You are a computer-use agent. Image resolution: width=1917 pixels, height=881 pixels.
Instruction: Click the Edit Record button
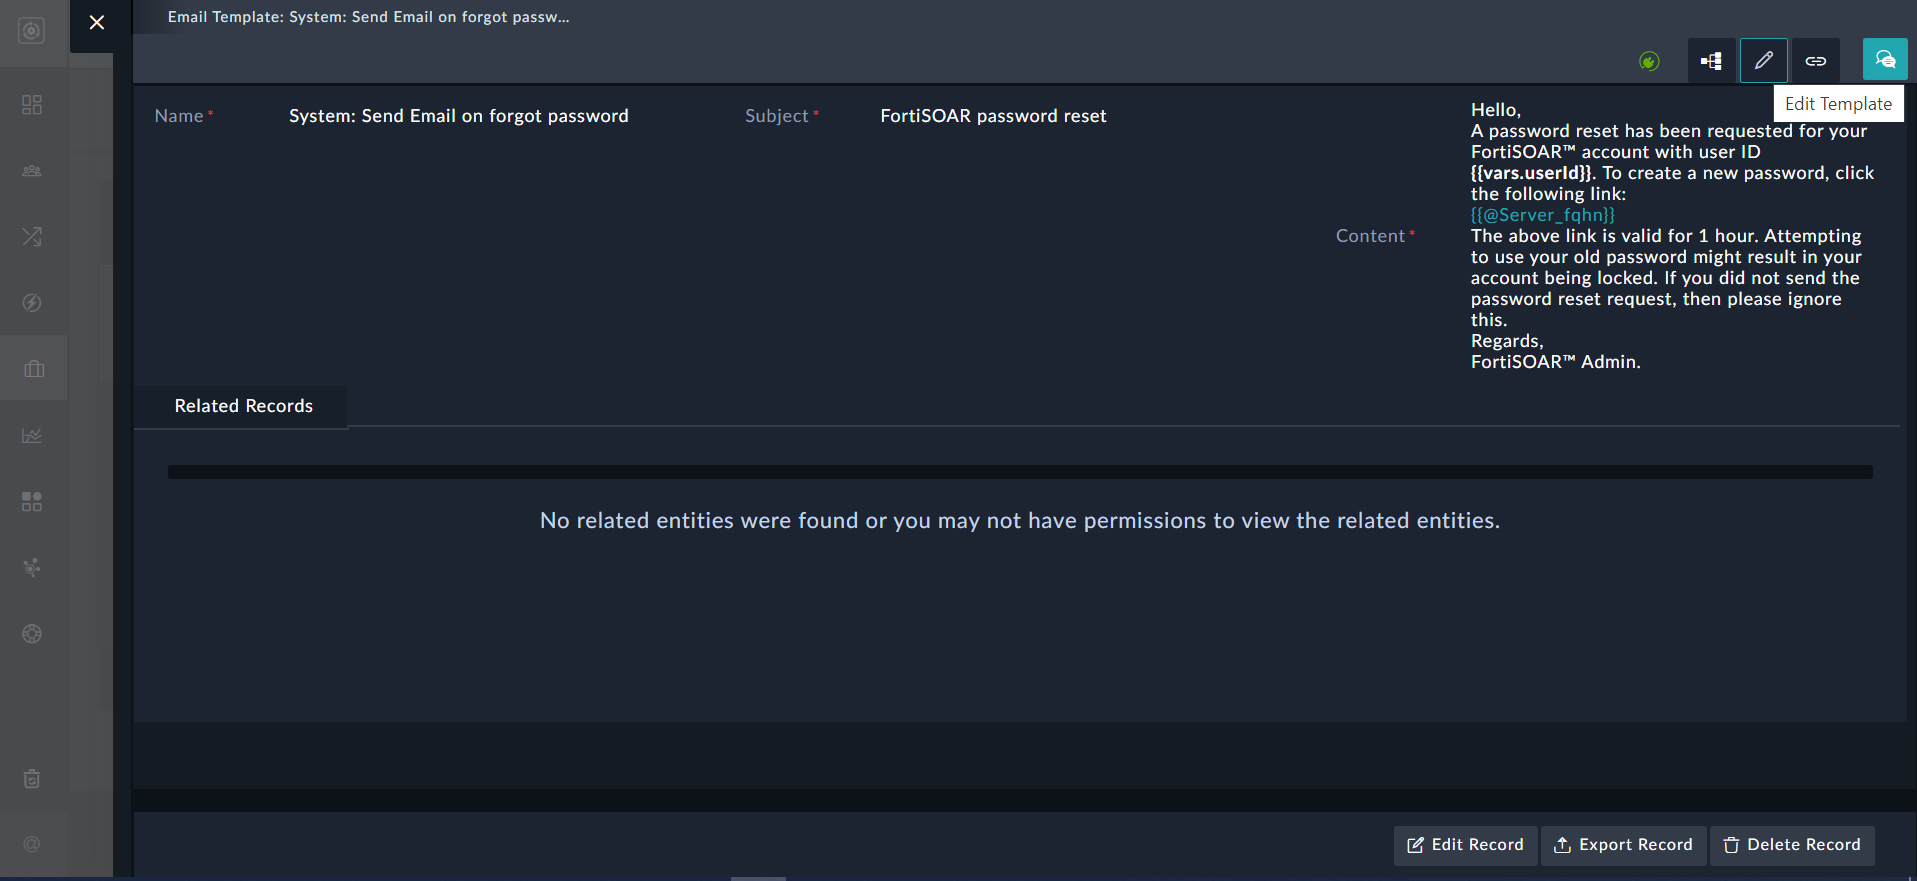click(1466, 845)
